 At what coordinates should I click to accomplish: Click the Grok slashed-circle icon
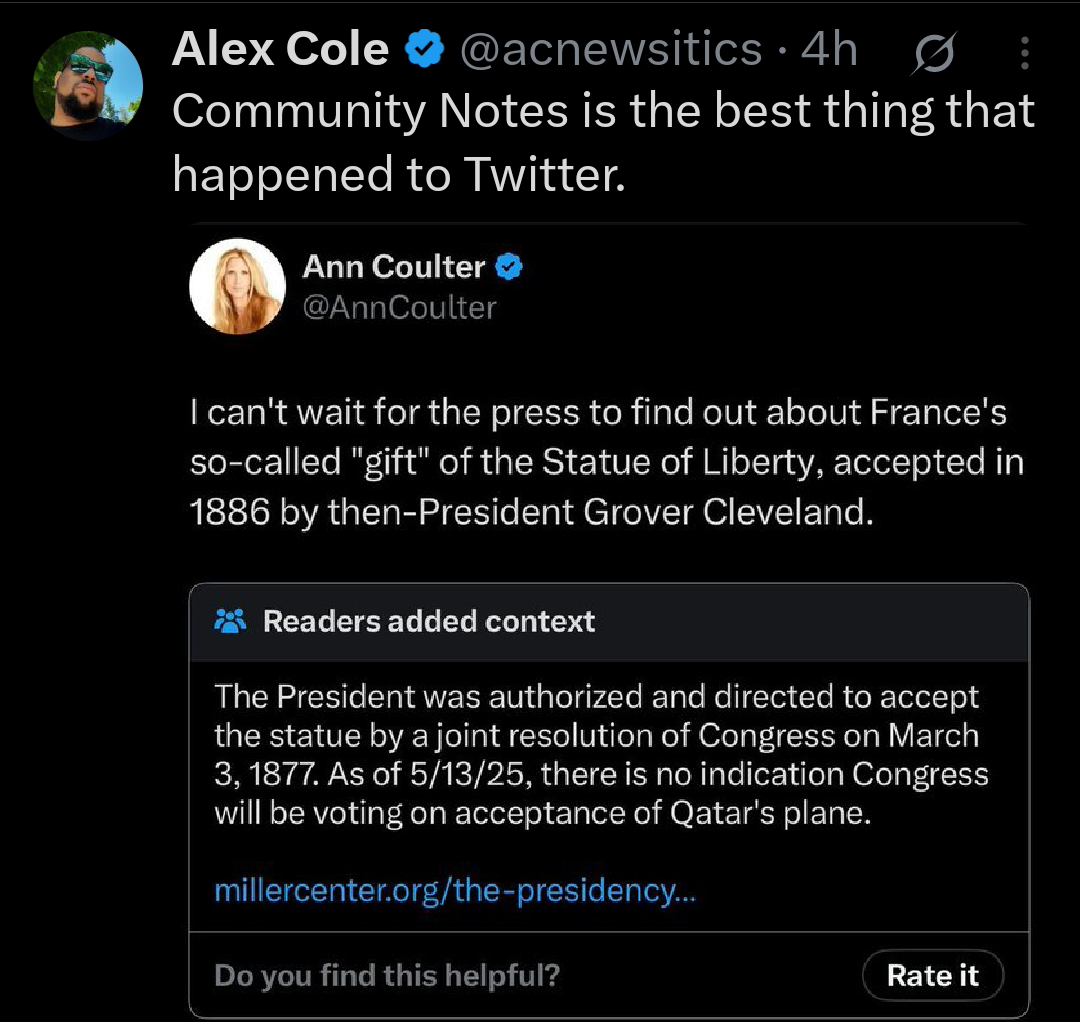pyautogui.click(x=932, y=54)
